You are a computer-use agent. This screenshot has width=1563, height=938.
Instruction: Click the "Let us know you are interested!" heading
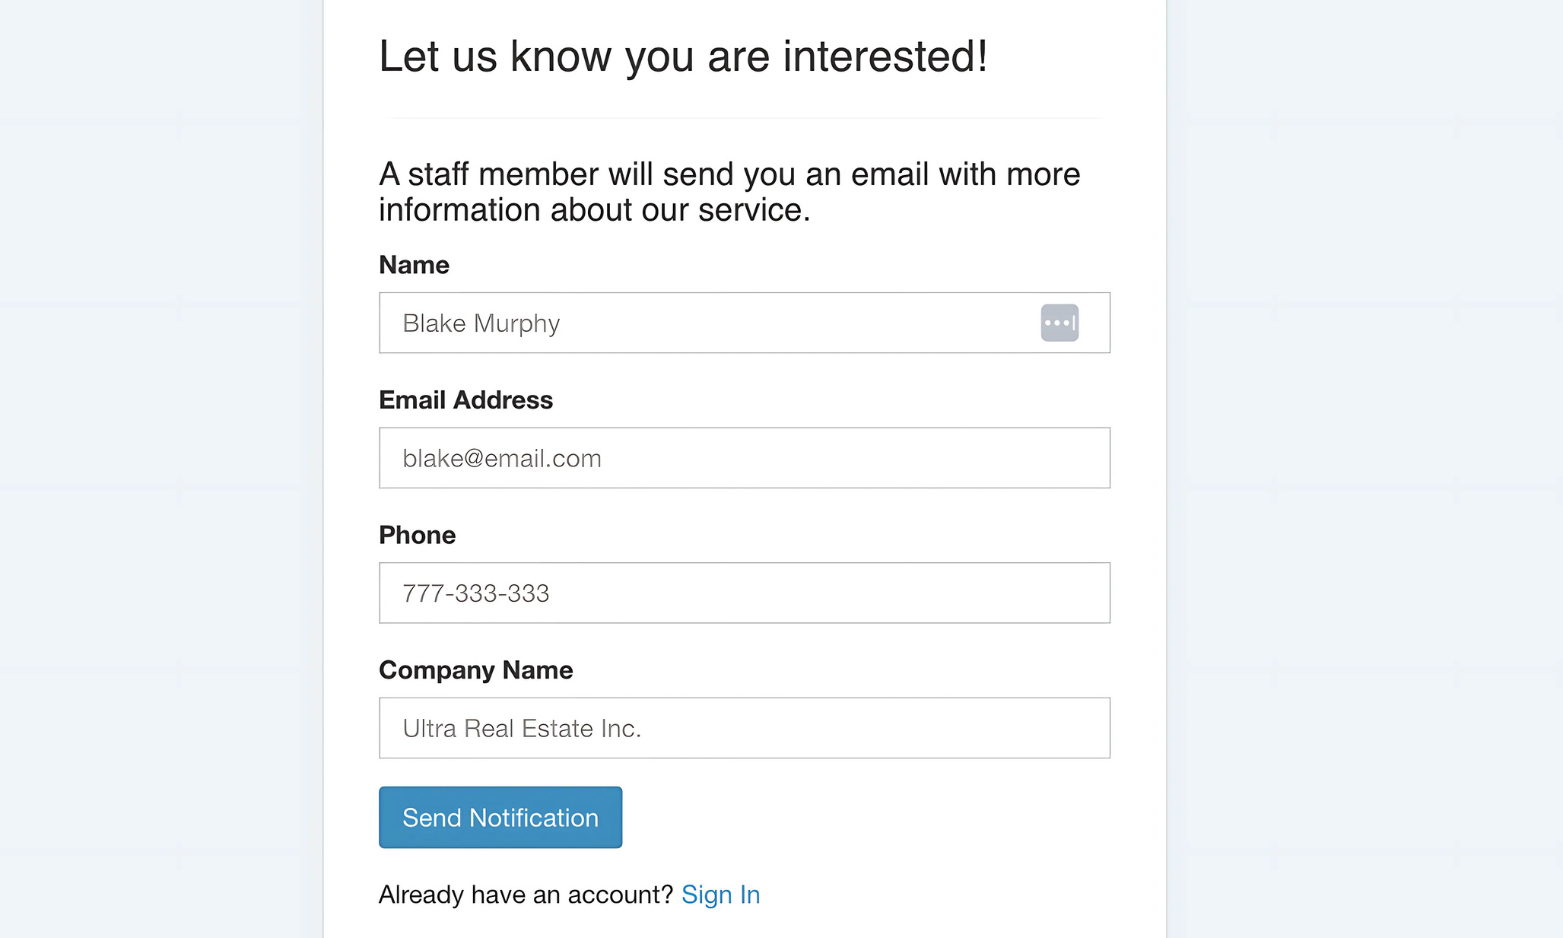point(683,57)
